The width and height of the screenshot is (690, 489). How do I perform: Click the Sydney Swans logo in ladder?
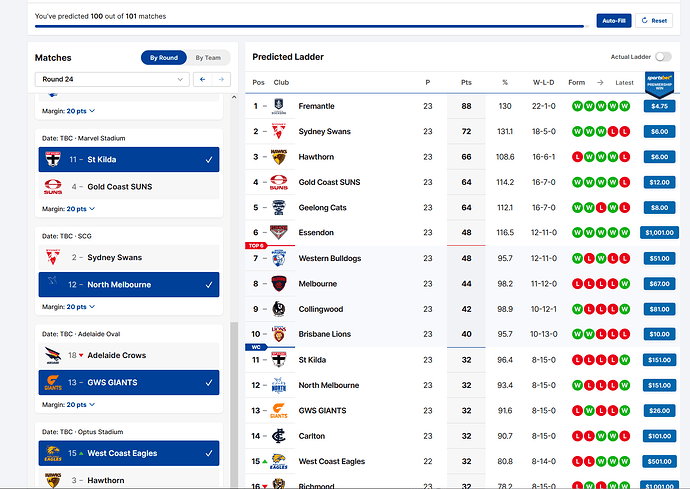point(279,131)
